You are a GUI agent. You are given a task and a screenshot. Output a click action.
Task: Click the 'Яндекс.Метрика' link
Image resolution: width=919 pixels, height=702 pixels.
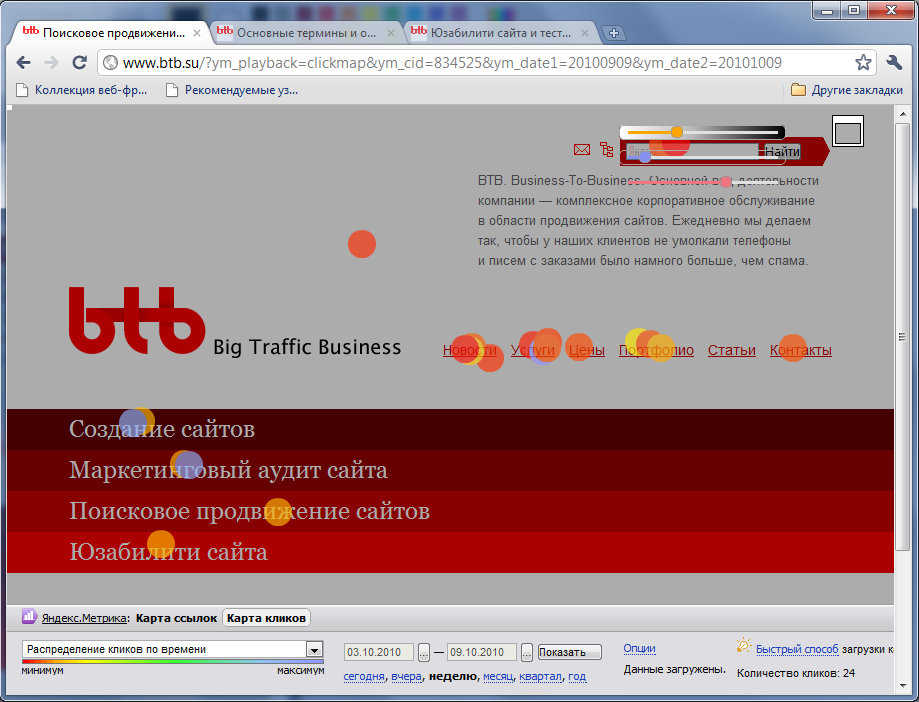pos(84,618)
